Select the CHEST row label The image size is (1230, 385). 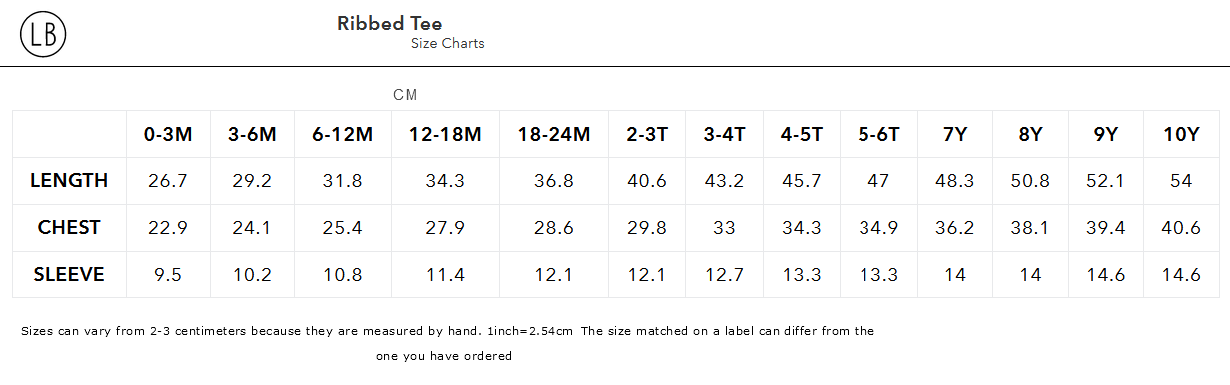[69, 228]
